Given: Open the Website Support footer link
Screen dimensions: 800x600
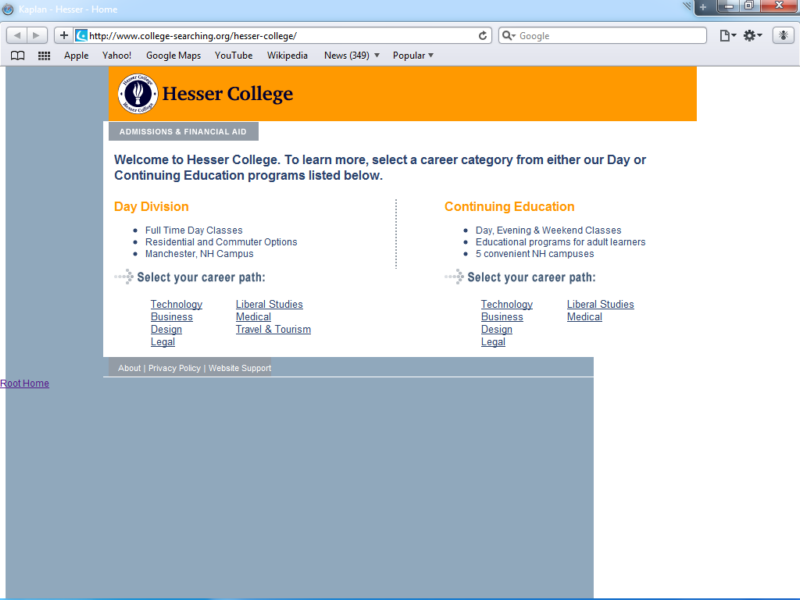Looking at the screenshot, I should (240, 368).
